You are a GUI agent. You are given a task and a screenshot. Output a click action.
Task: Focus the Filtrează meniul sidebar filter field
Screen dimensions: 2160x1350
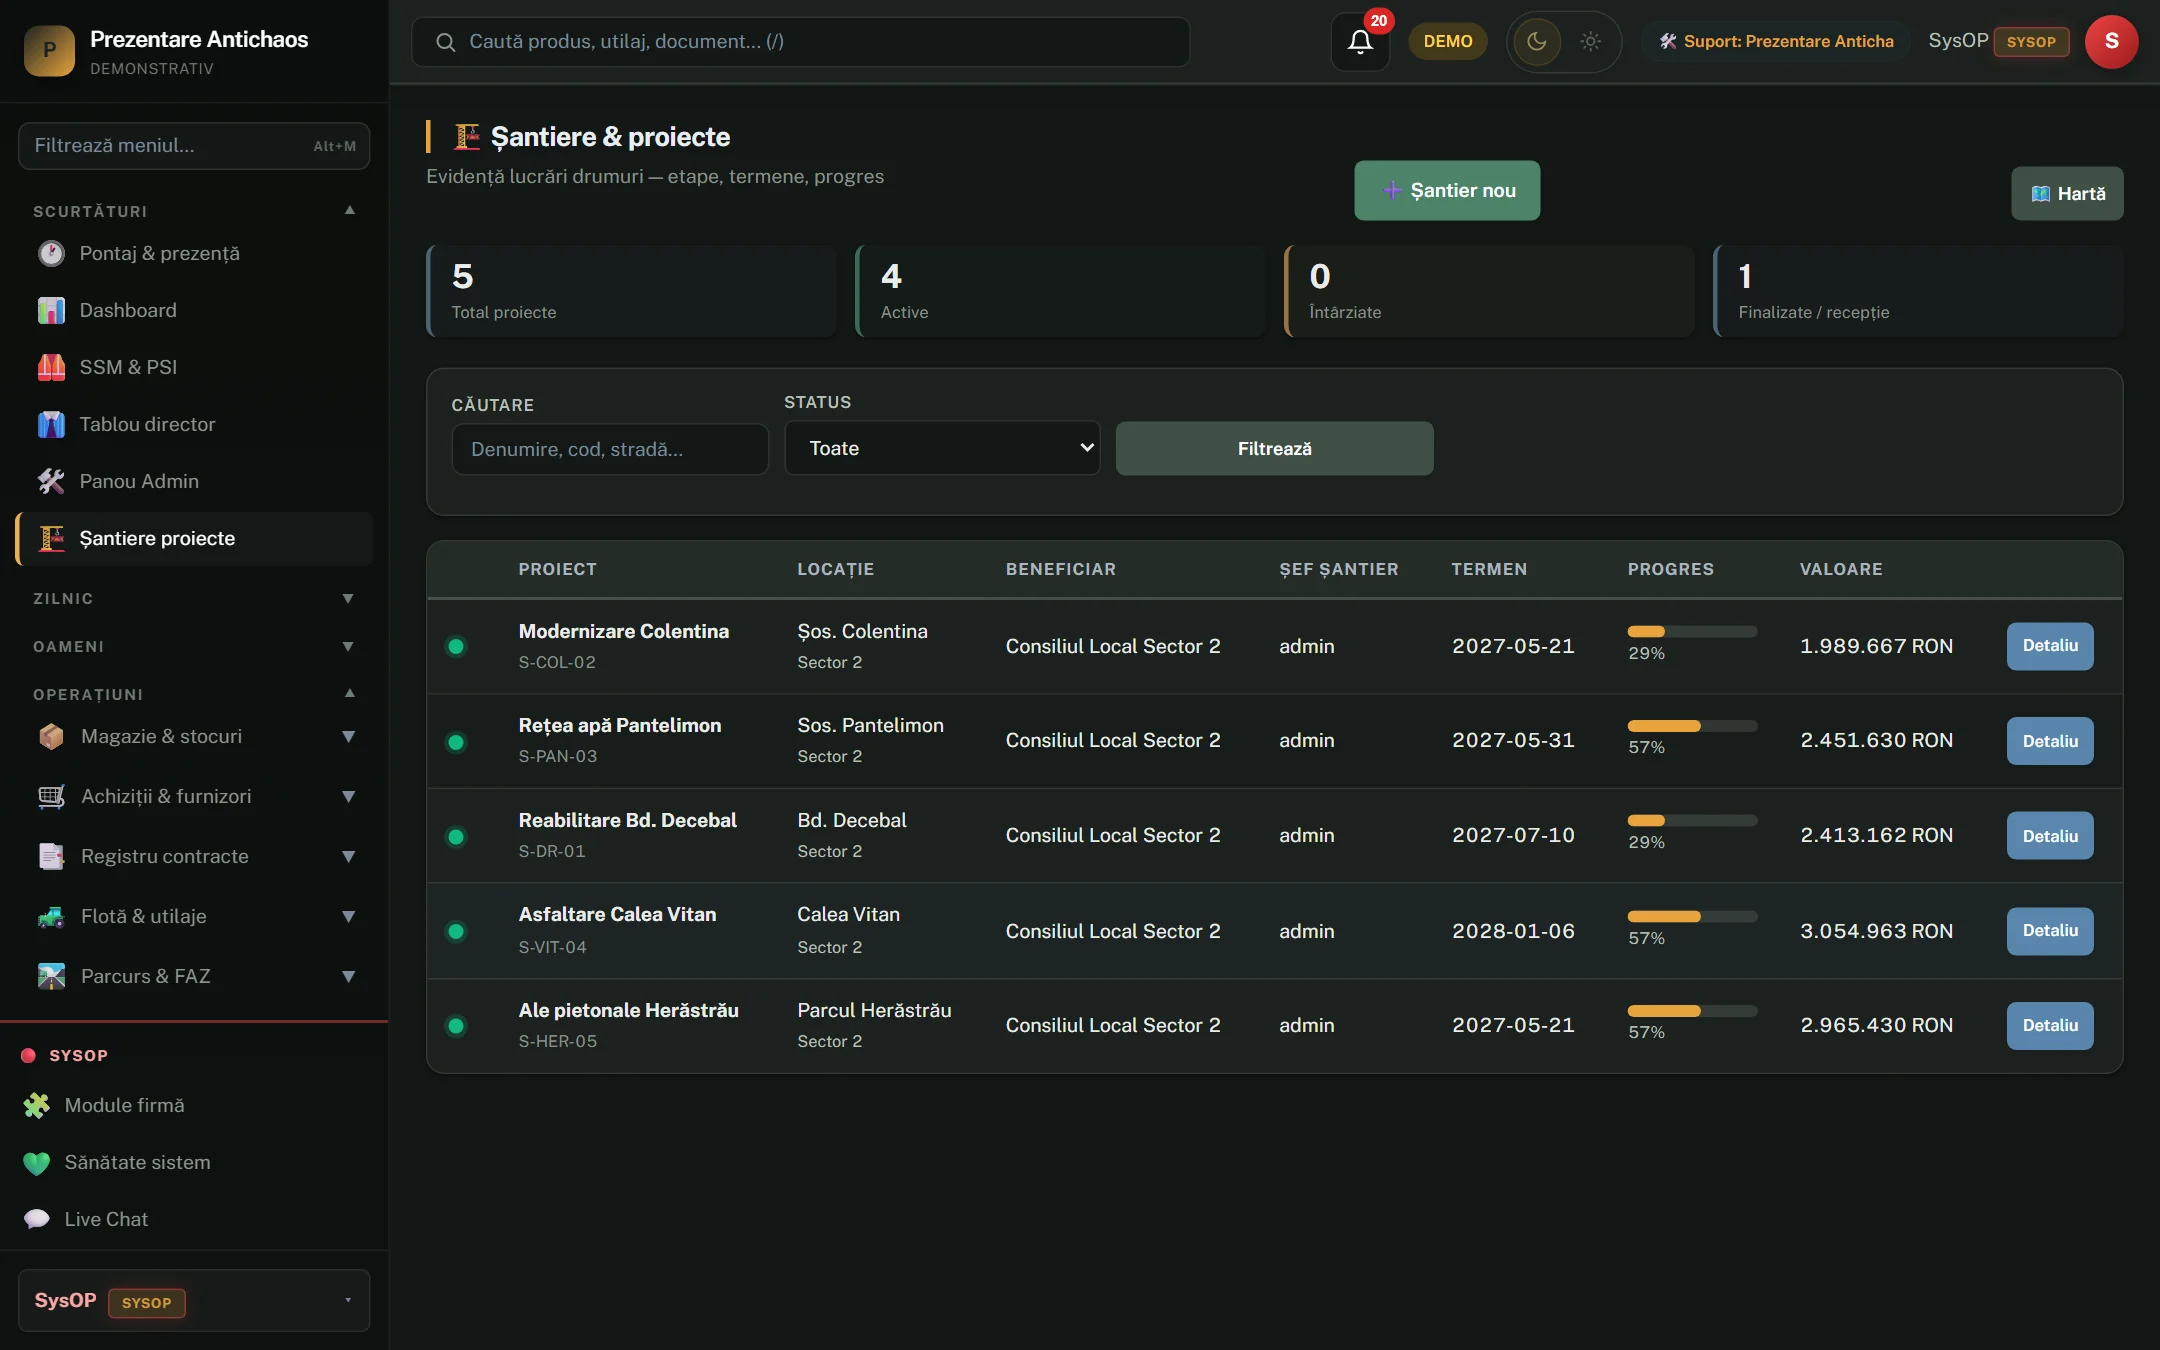[x=194, y=146]
